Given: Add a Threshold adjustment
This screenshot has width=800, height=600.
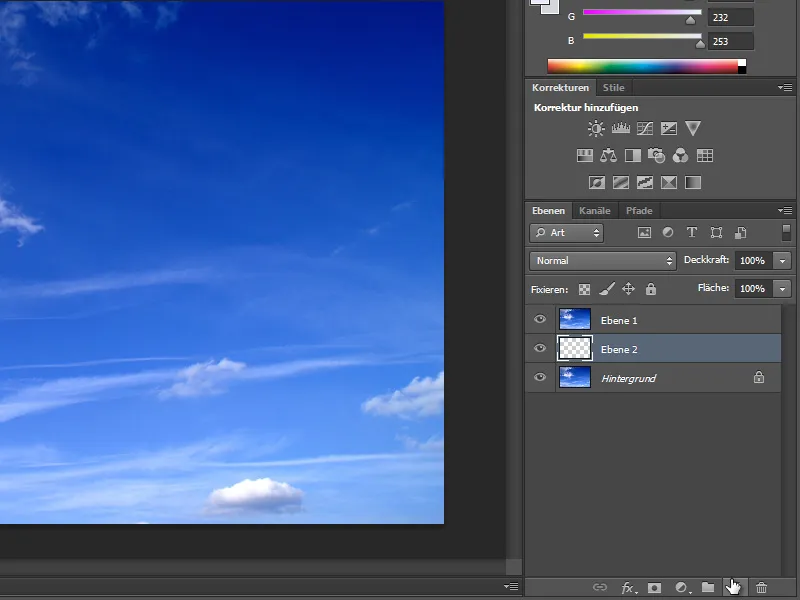Looking at the screenshot, I should [x=645, y=183].
